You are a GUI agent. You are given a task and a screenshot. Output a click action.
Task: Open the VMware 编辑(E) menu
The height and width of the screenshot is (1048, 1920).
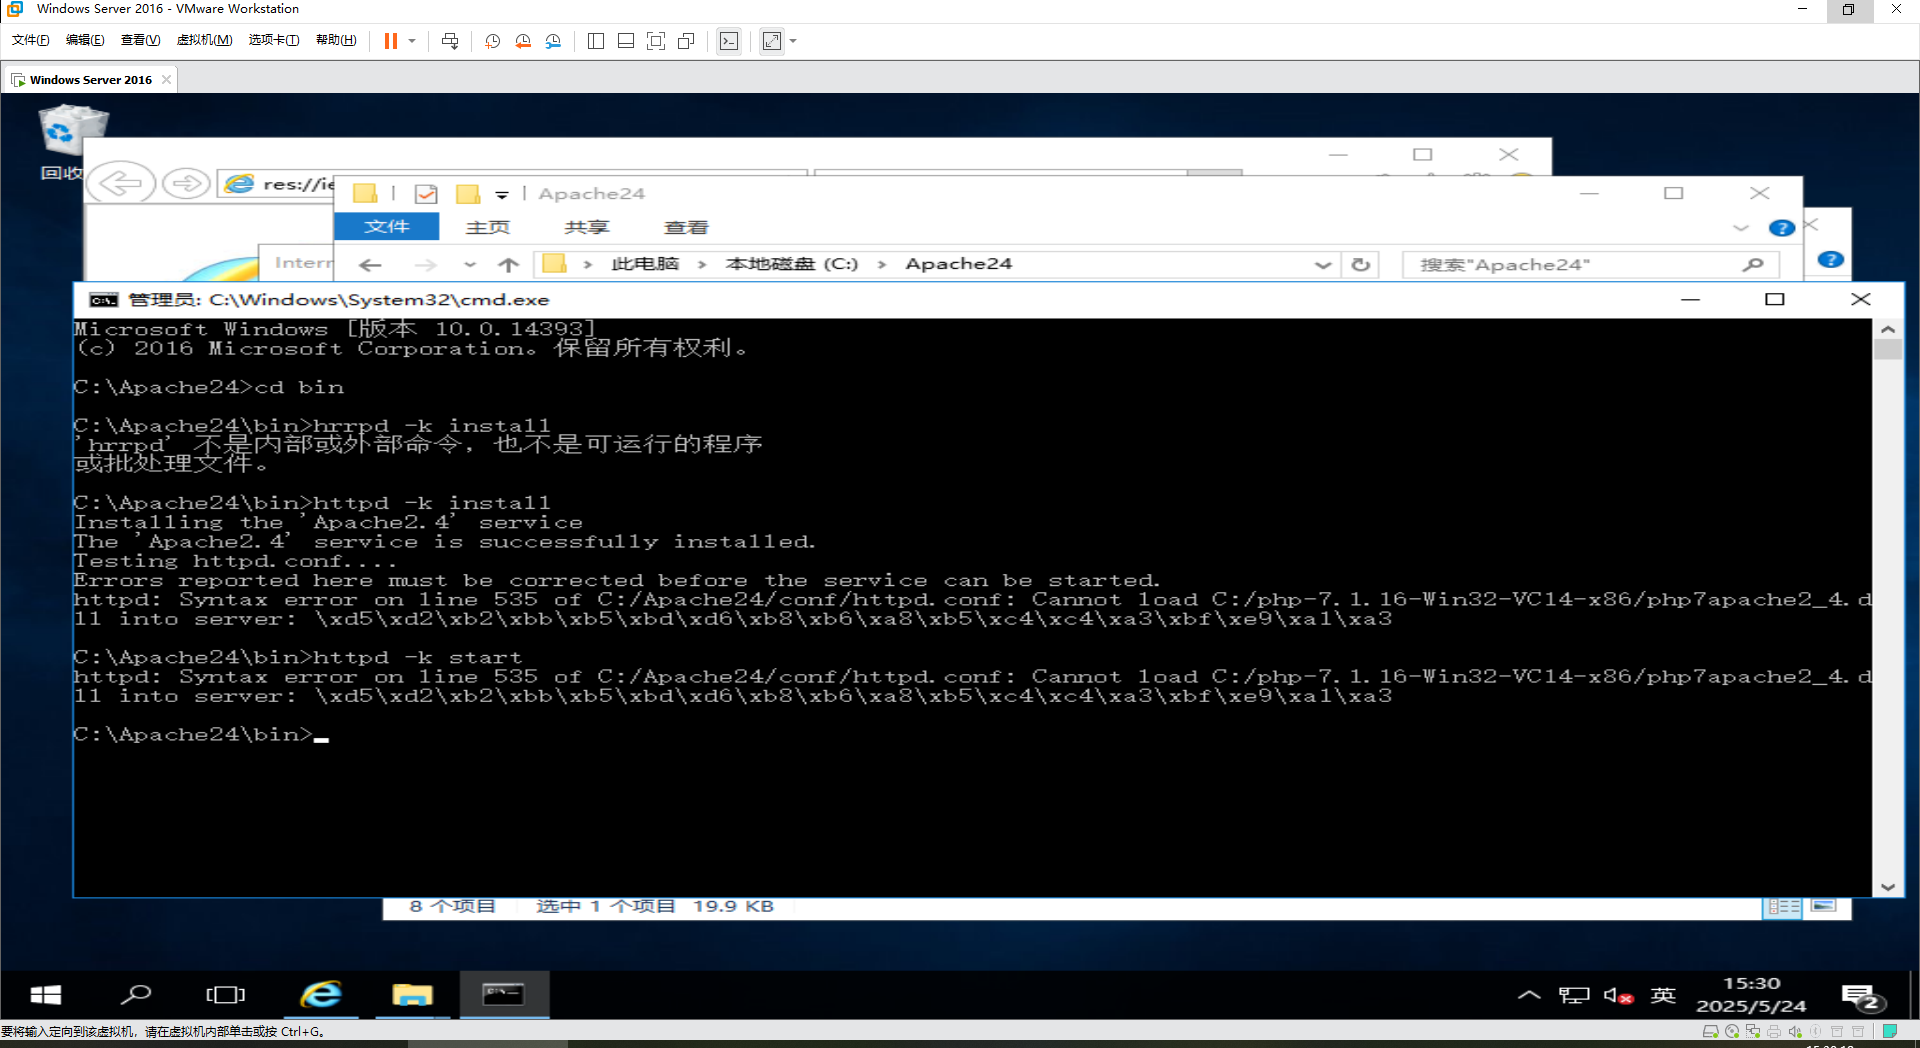pos(85,40)
